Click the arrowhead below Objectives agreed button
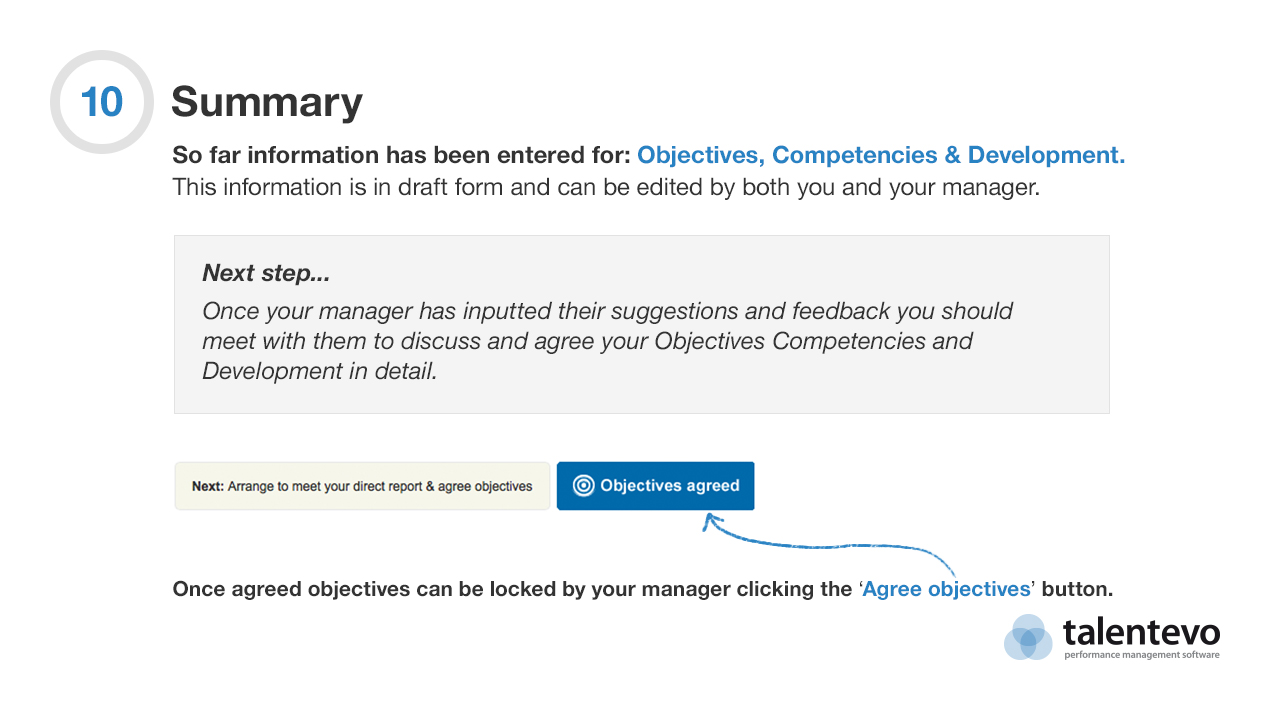 point(713,523)
